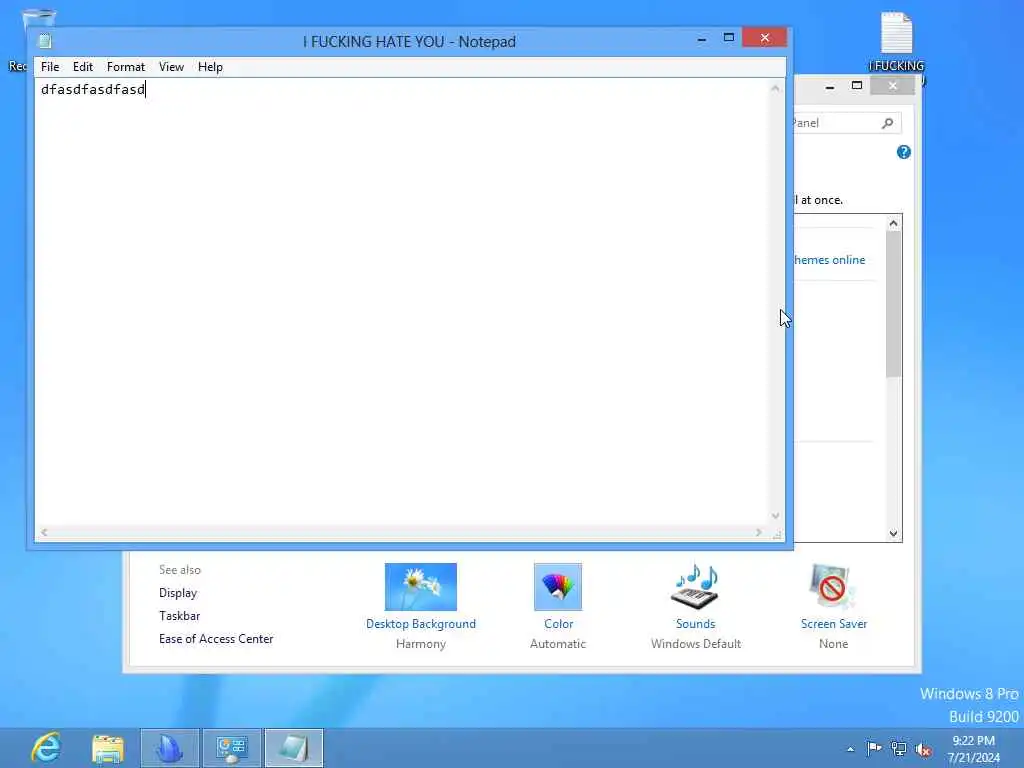
Task: Close the Personalization window
Action: point(893,86)
